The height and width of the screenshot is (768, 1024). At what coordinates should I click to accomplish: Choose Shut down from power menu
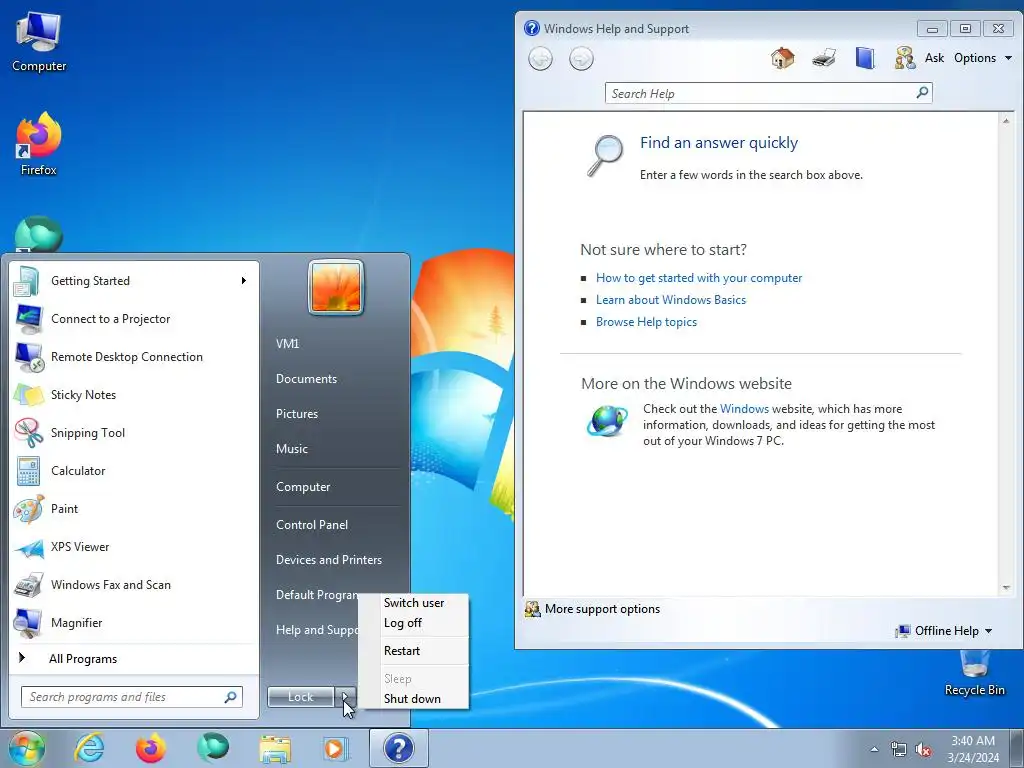[x=414, y=699]
